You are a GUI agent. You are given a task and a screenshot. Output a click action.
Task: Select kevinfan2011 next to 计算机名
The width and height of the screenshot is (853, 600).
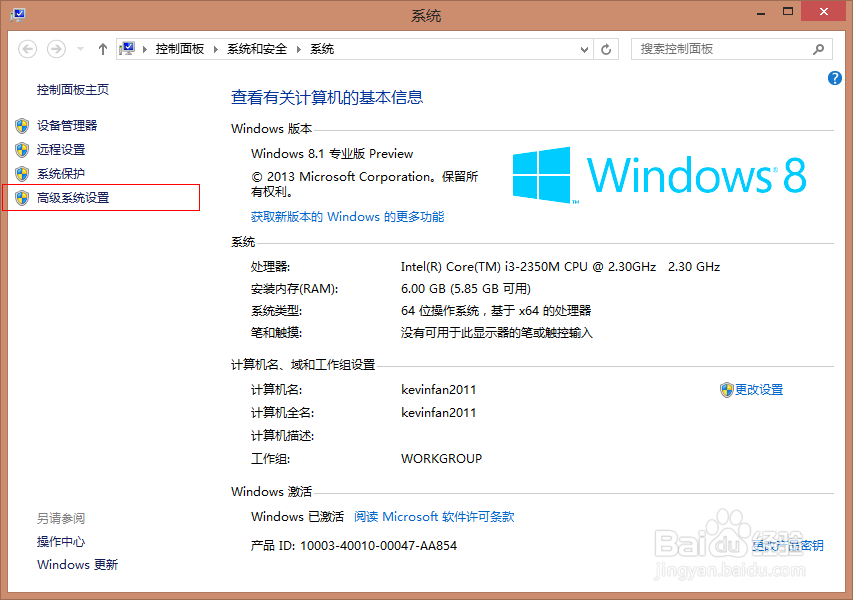pyautogui.click(x=438, y=389)
